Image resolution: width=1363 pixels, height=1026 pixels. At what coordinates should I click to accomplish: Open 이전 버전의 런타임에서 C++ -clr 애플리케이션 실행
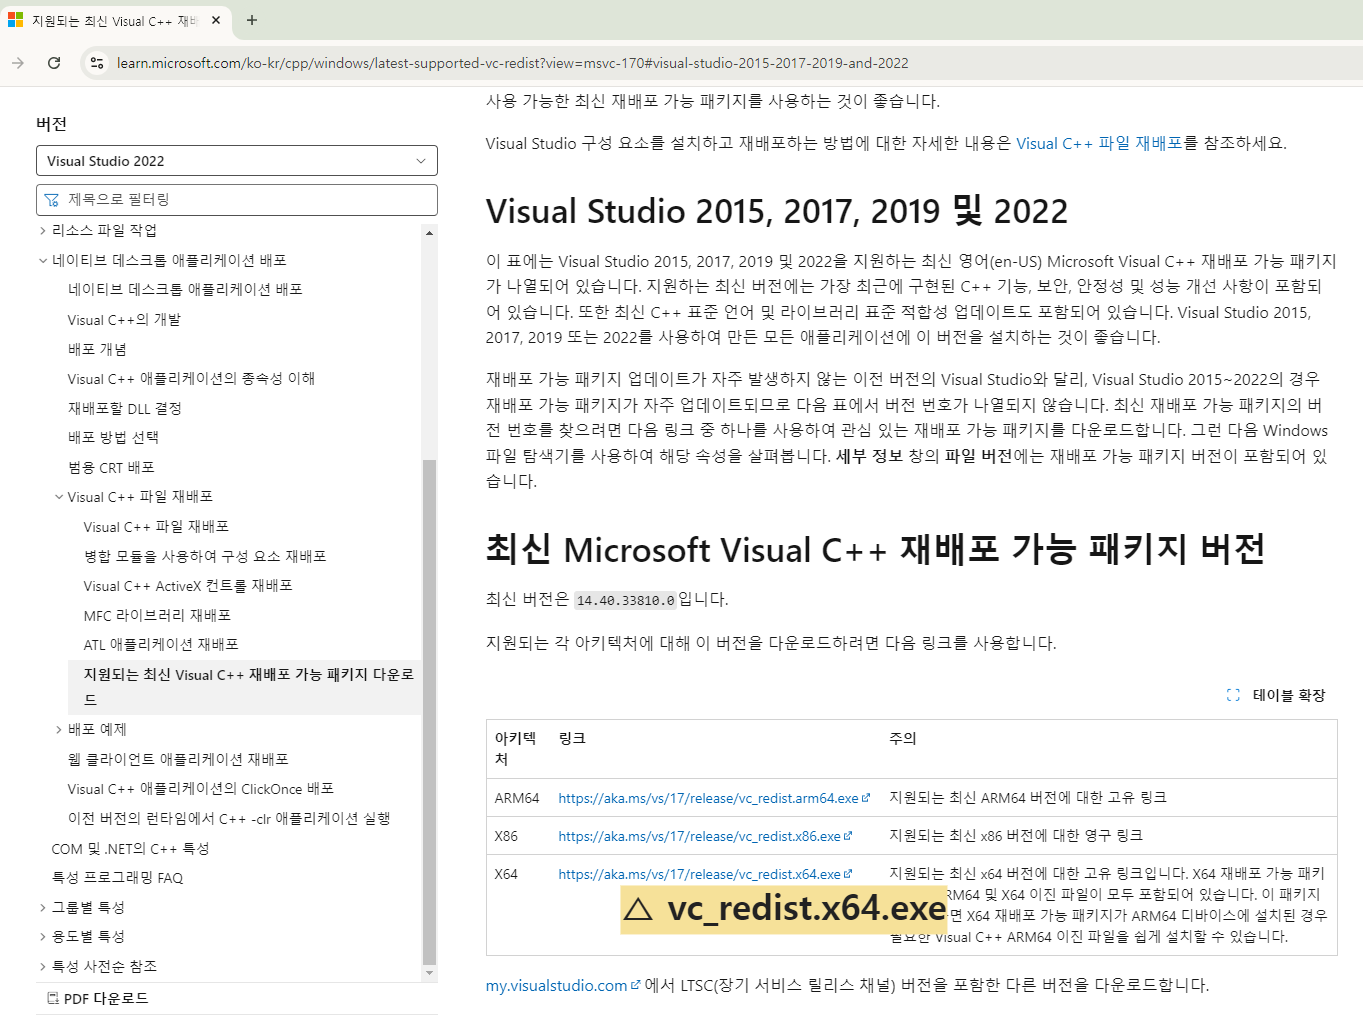[229, 819]
